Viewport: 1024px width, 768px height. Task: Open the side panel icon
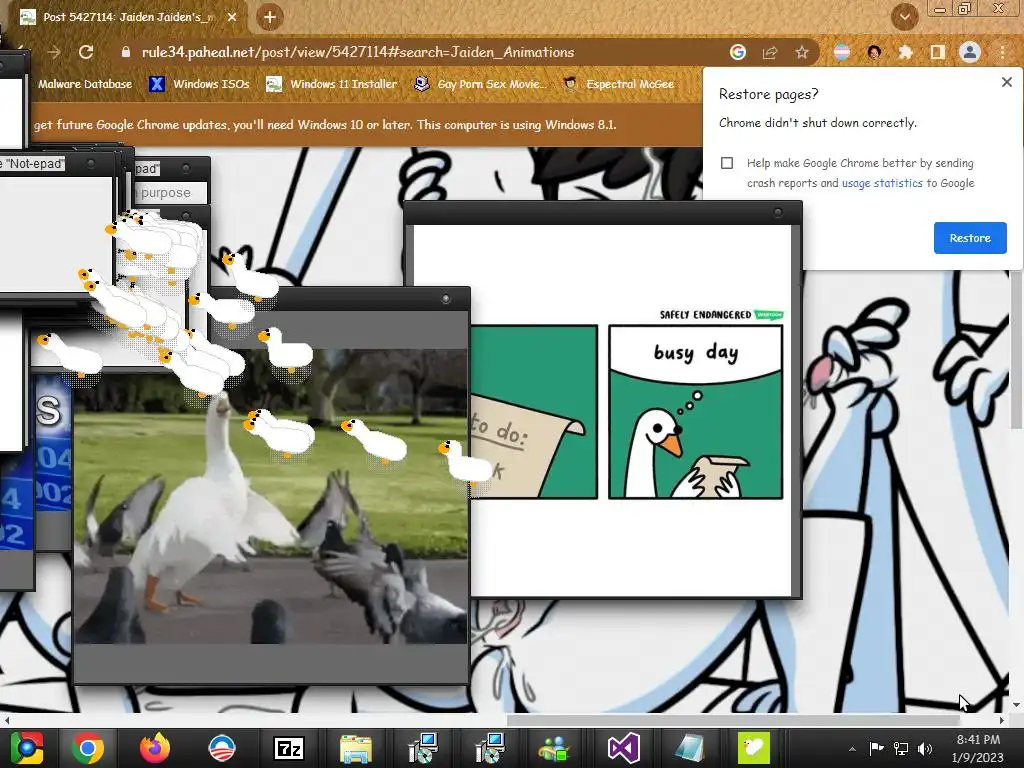938,52
